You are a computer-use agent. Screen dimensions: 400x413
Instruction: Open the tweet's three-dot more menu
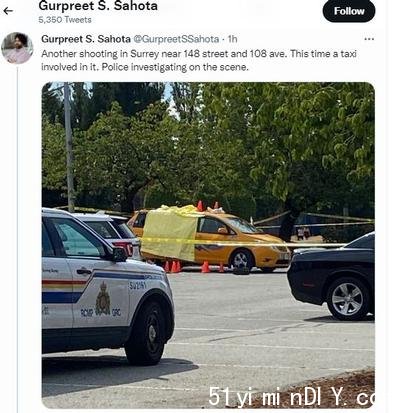point(369,39)
